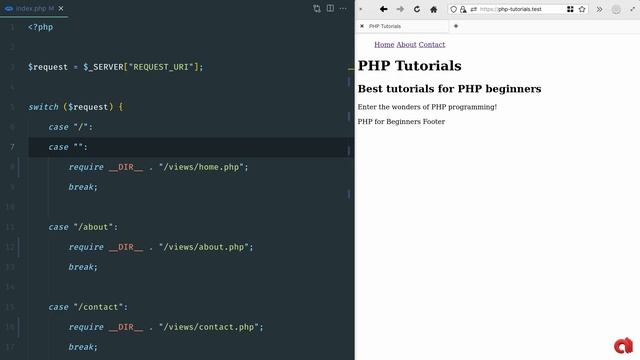
Task: Open the browser account avatar
Action: tap(616, 9)
